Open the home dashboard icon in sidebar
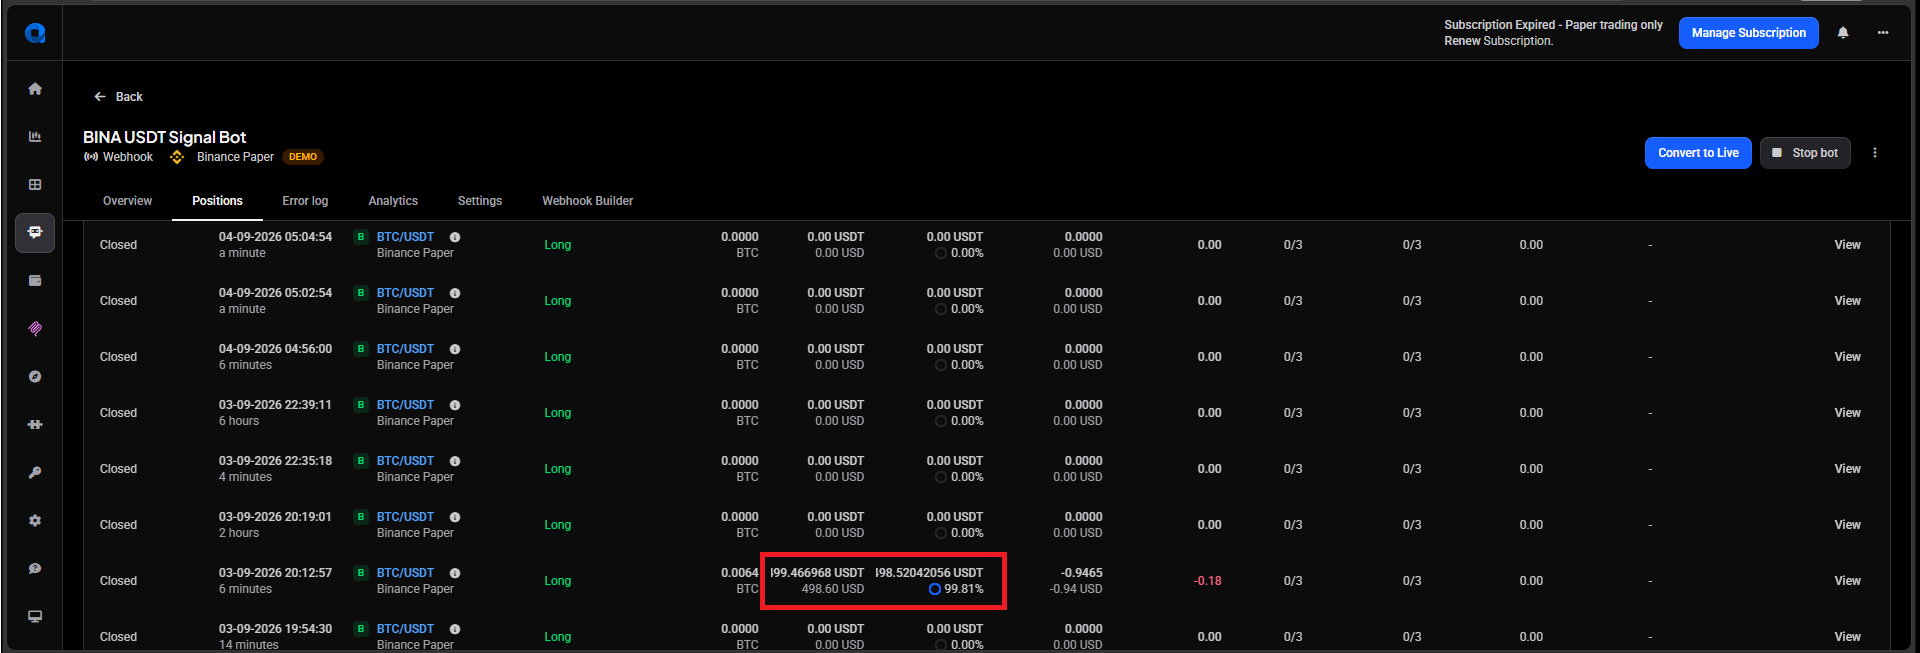The image size is (1920, 653). [35, 89]
